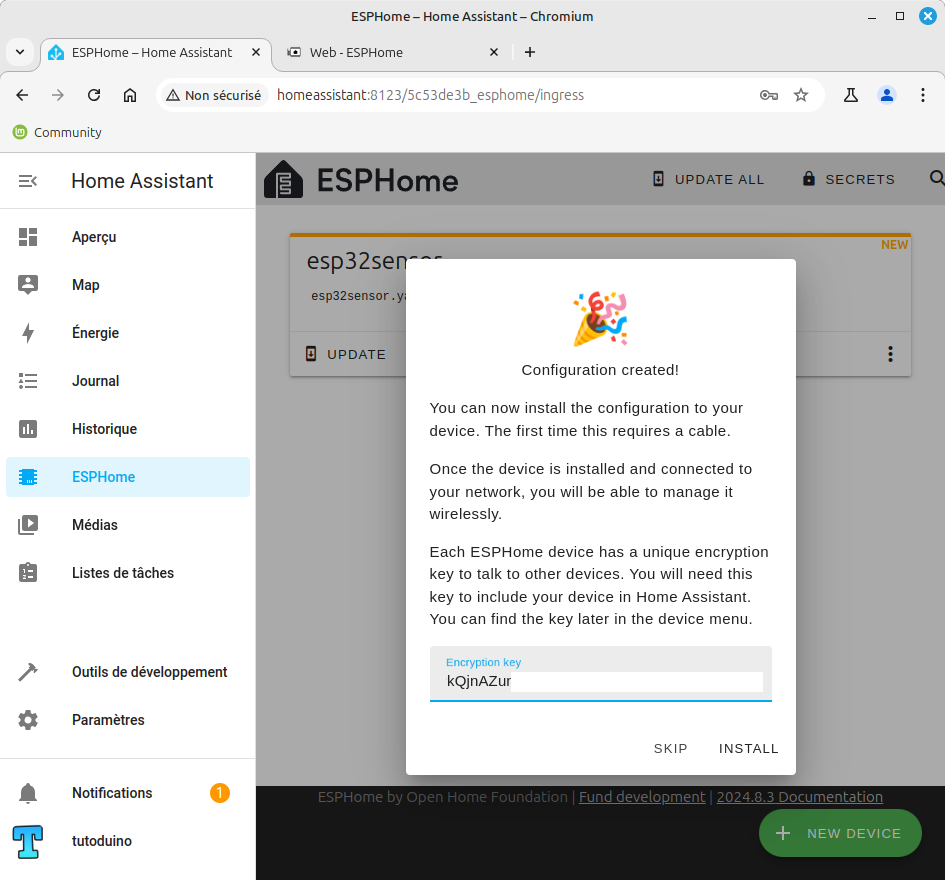945x880 pixels.
Task: Reload the current page
Action: click(x=94, y=95)
